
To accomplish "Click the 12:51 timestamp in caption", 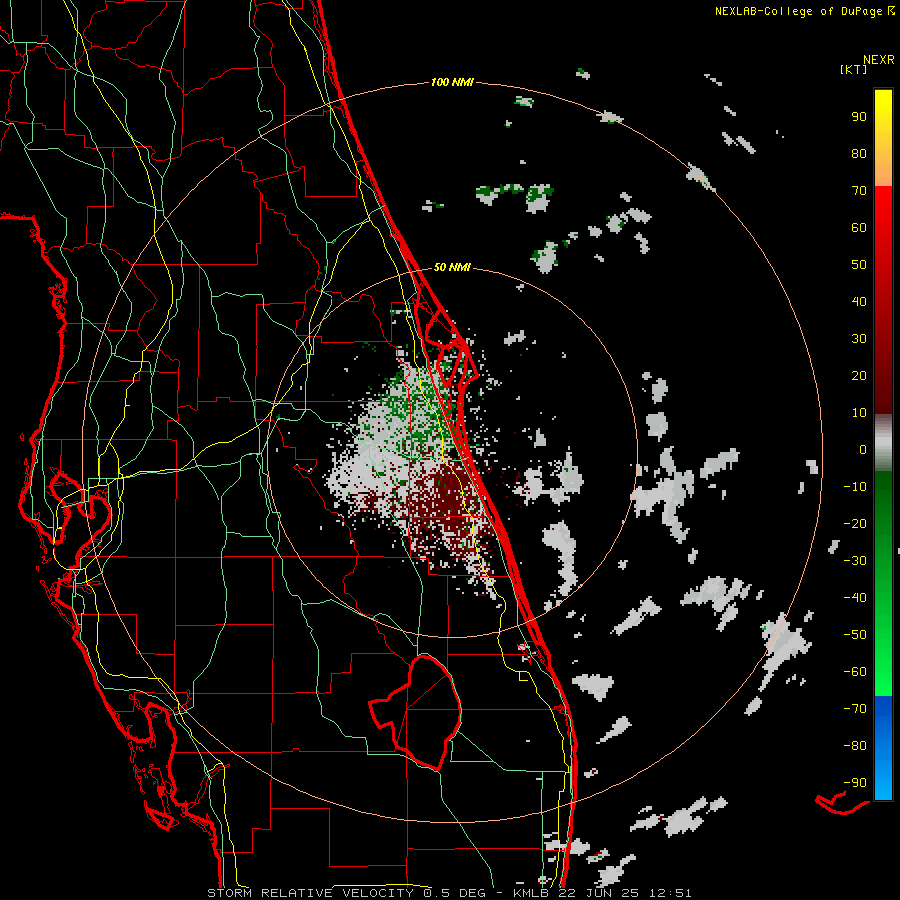I will click(670, 893).
